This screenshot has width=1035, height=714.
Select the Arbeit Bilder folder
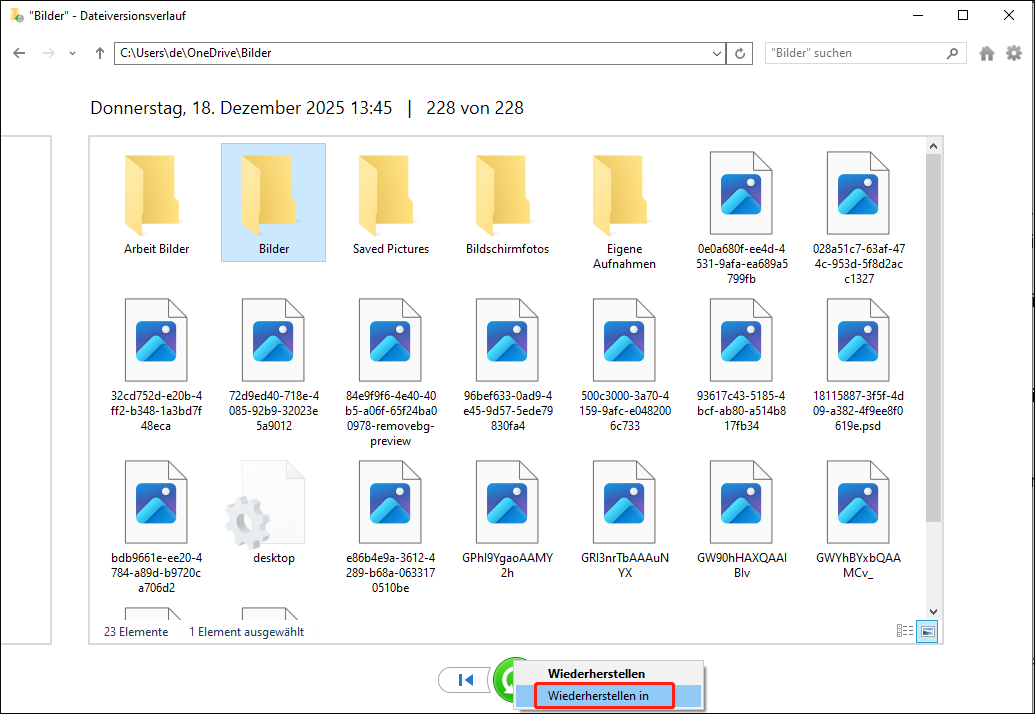pos(156,203)
